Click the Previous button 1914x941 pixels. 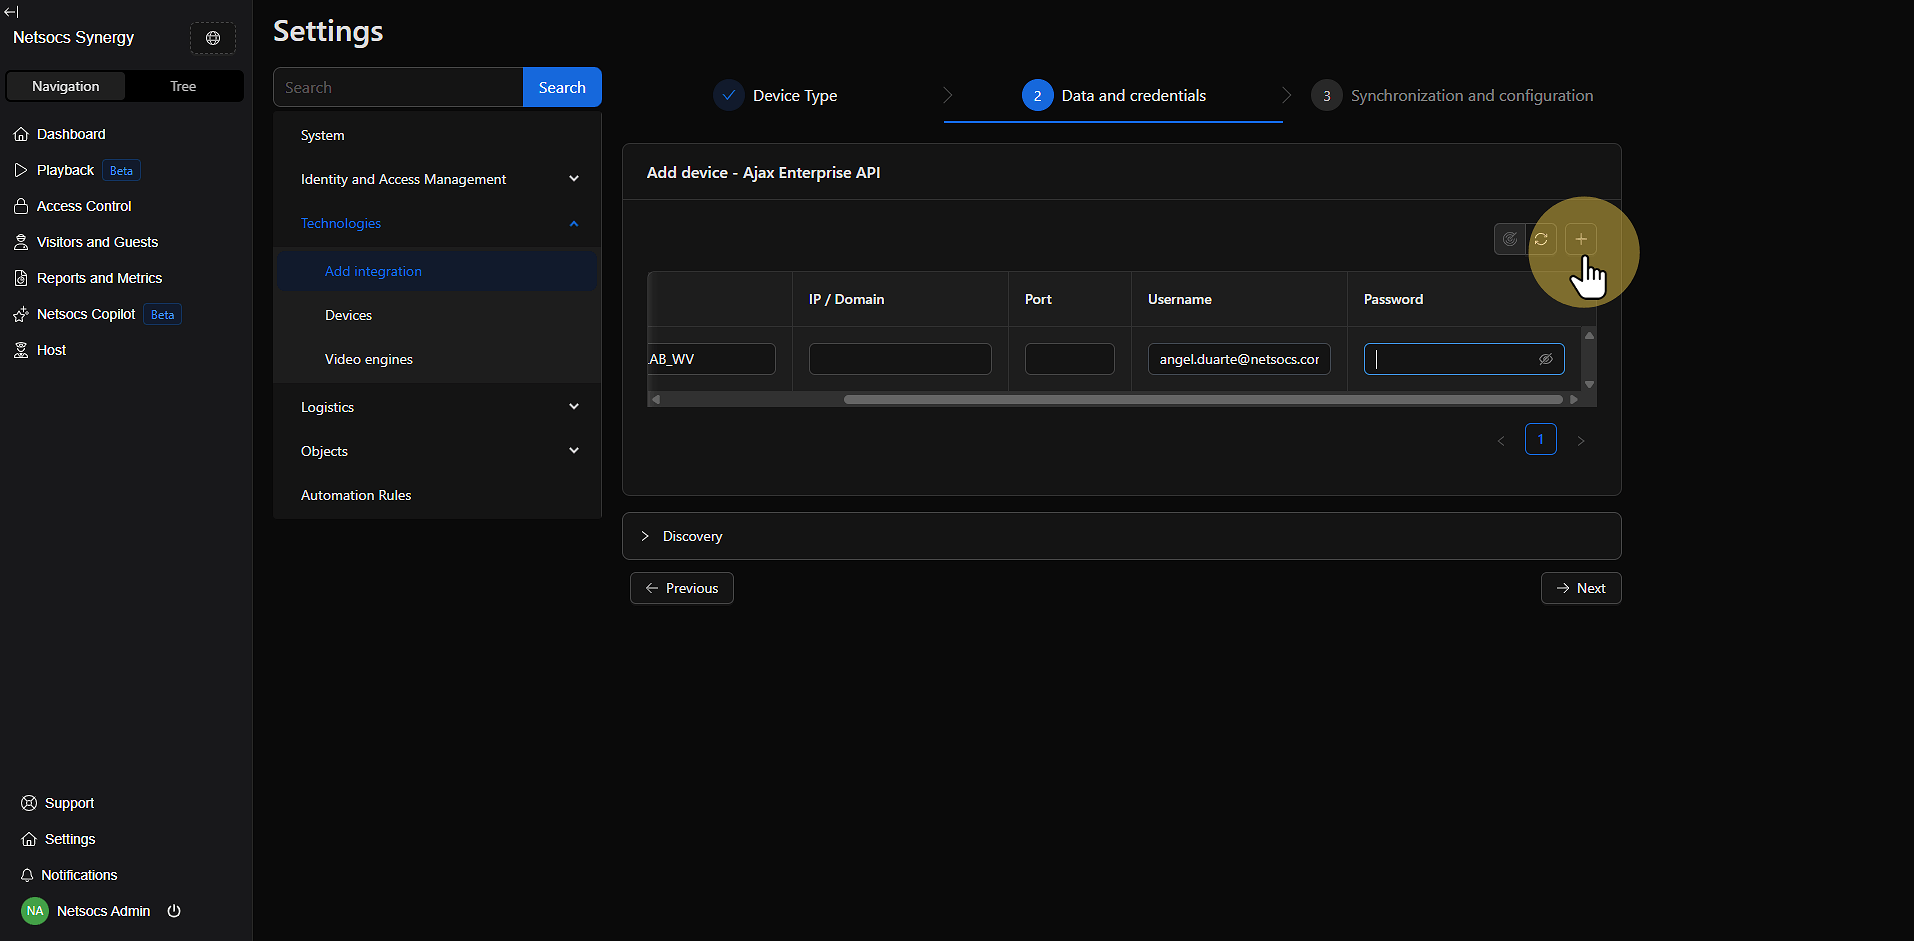[x=682, y=588]
